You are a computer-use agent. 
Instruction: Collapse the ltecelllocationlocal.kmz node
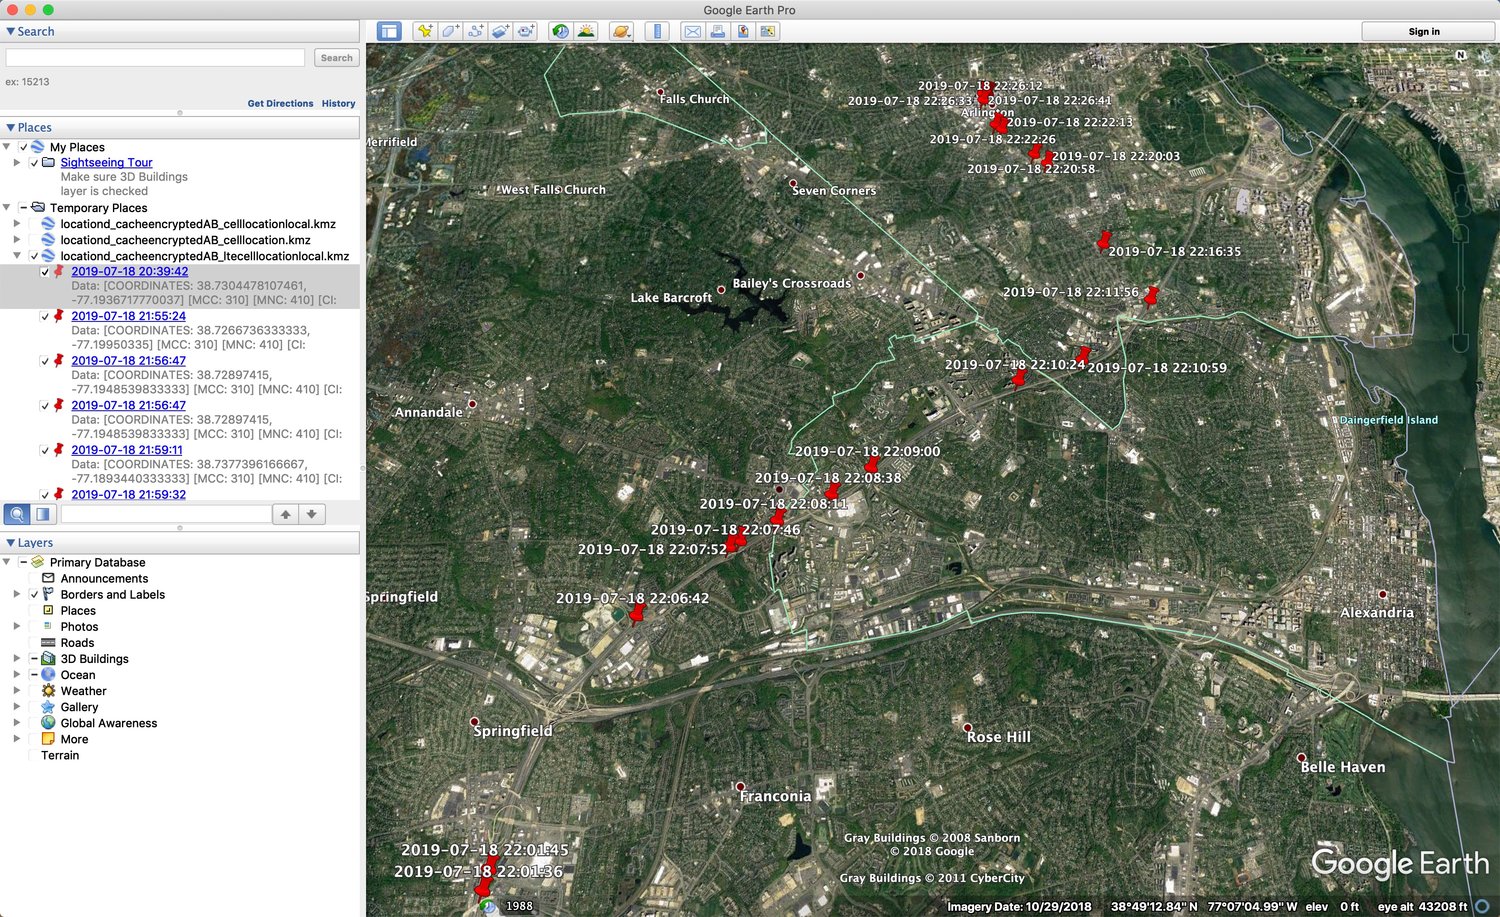point(17,256)
